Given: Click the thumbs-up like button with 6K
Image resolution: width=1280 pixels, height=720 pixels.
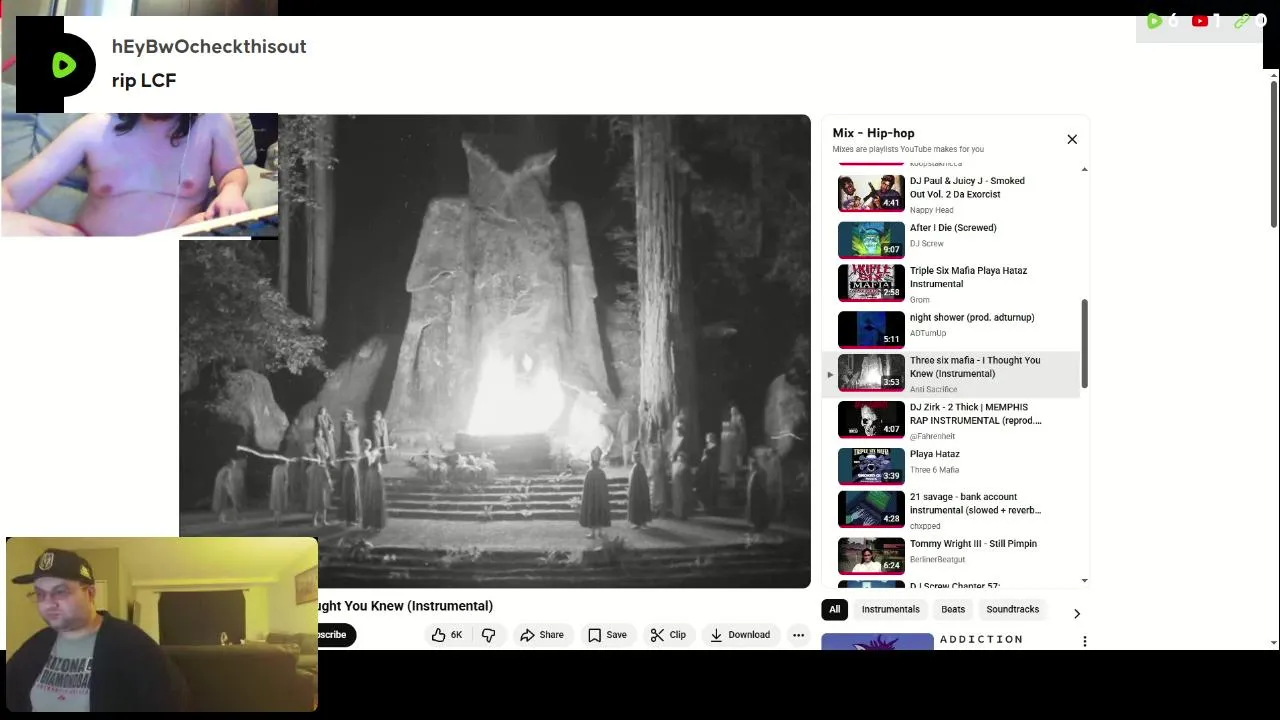Looking at the screenshot, I should 447,635.
